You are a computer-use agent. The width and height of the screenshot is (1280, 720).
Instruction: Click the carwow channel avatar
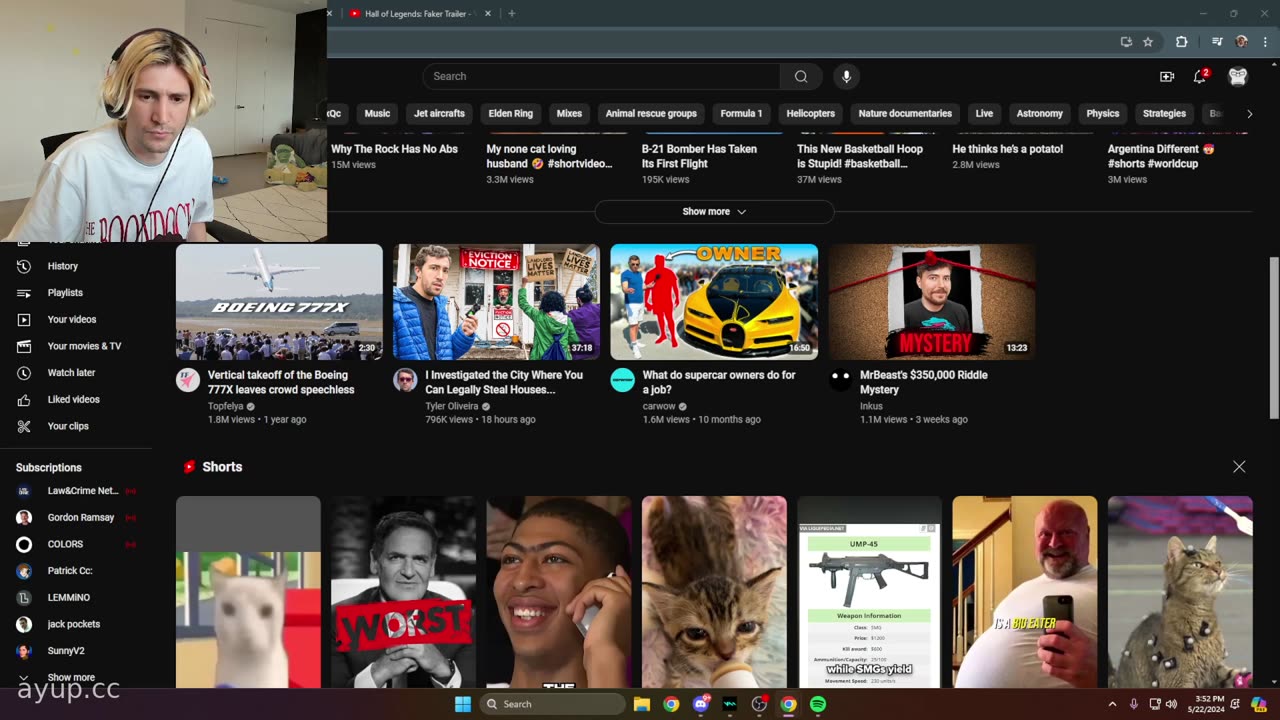(622, 380)
